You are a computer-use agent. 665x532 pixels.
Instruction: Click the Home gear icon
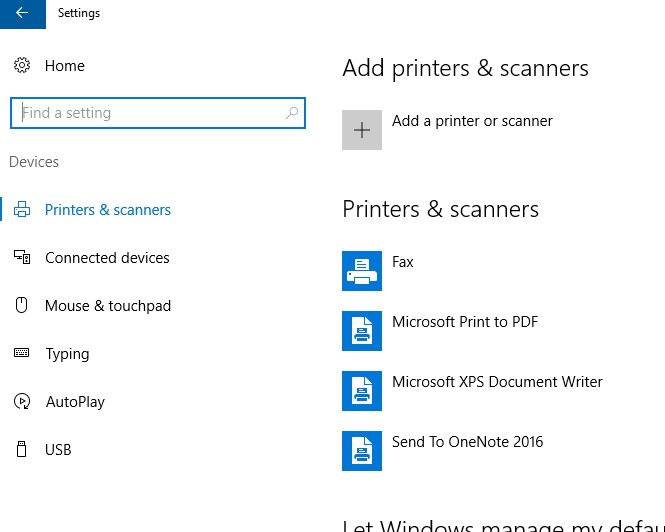[x=22, y=66]
